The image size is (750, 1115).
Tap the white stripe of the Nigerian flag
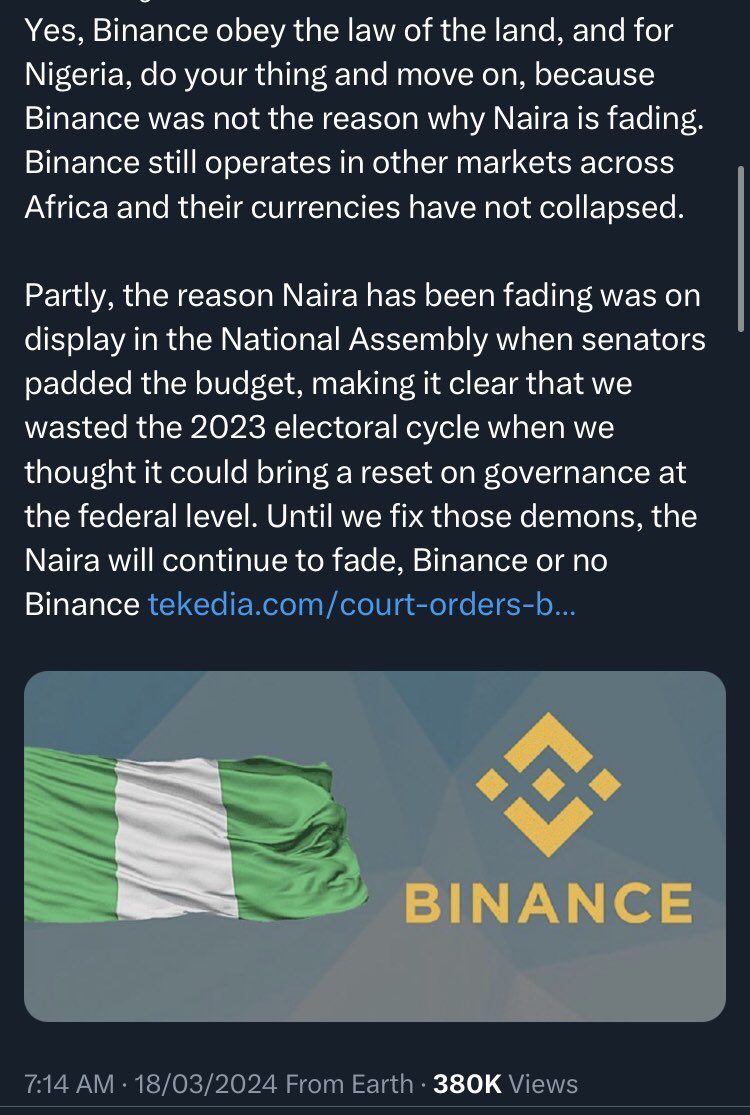click(x=174, y=838)
